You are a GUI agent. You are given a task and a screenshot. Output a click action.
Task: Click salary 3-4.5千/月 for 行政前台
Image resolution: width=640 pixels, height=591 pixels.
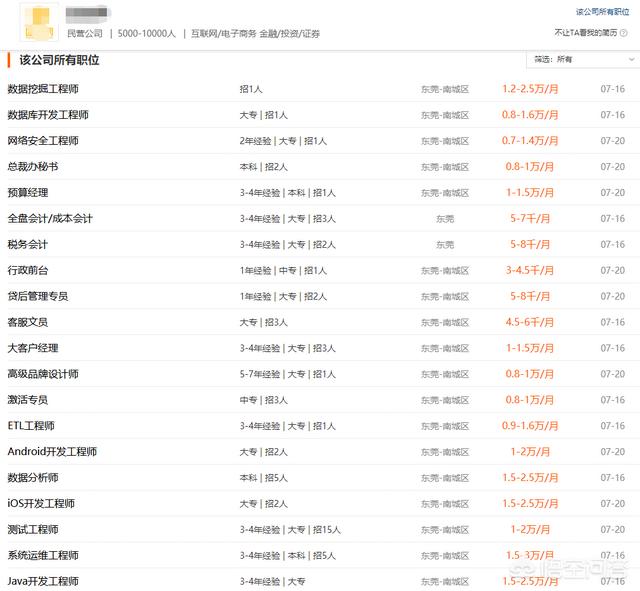point(530,270)
